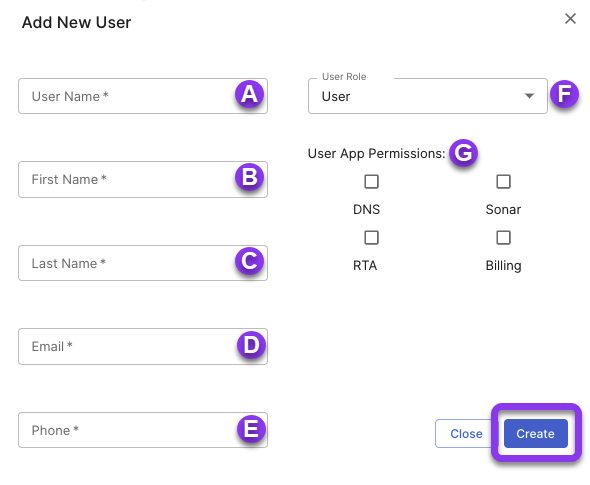The height and width of the screenshot is (485, 590).
Task: Click into the Email field
Action: pyautogui.click(x=143, y=346)
